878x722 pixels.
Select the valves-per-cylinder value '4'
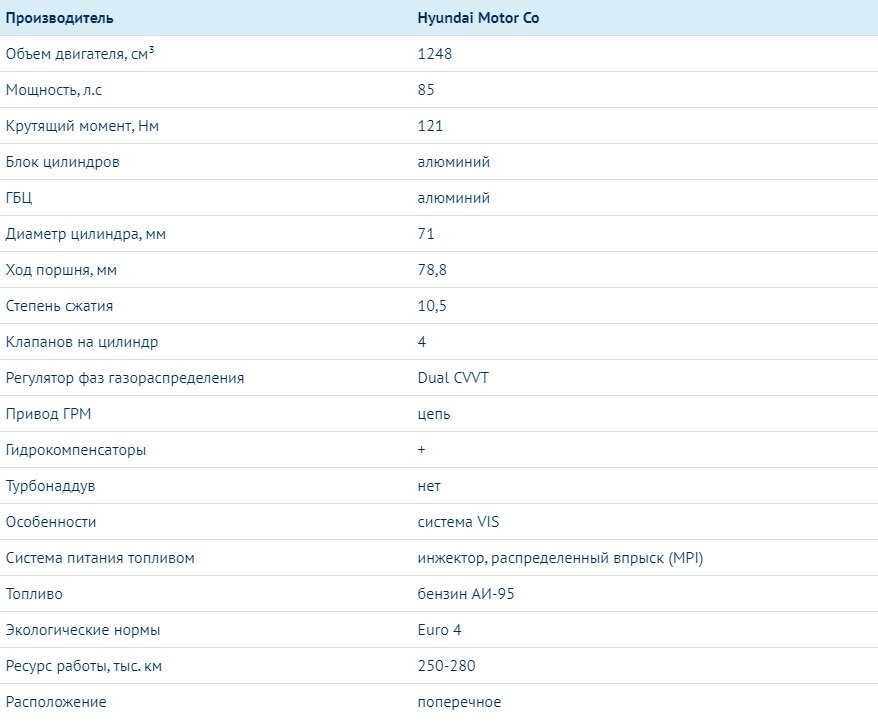(422, 342)
